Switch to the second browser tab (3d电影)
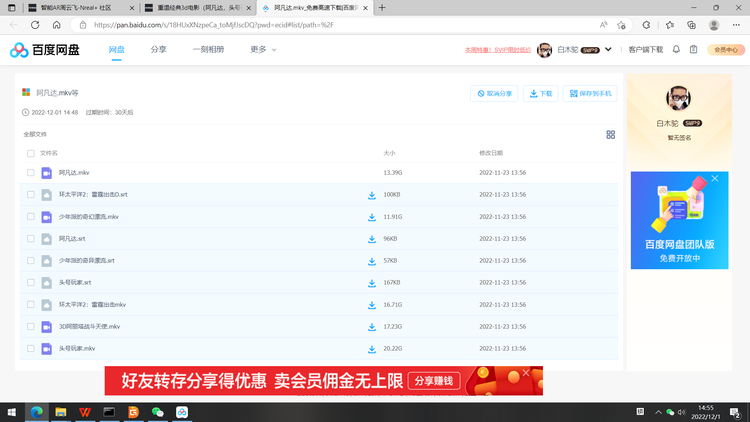The width and height of the screenshot is (750, 422). click(198, 8)
